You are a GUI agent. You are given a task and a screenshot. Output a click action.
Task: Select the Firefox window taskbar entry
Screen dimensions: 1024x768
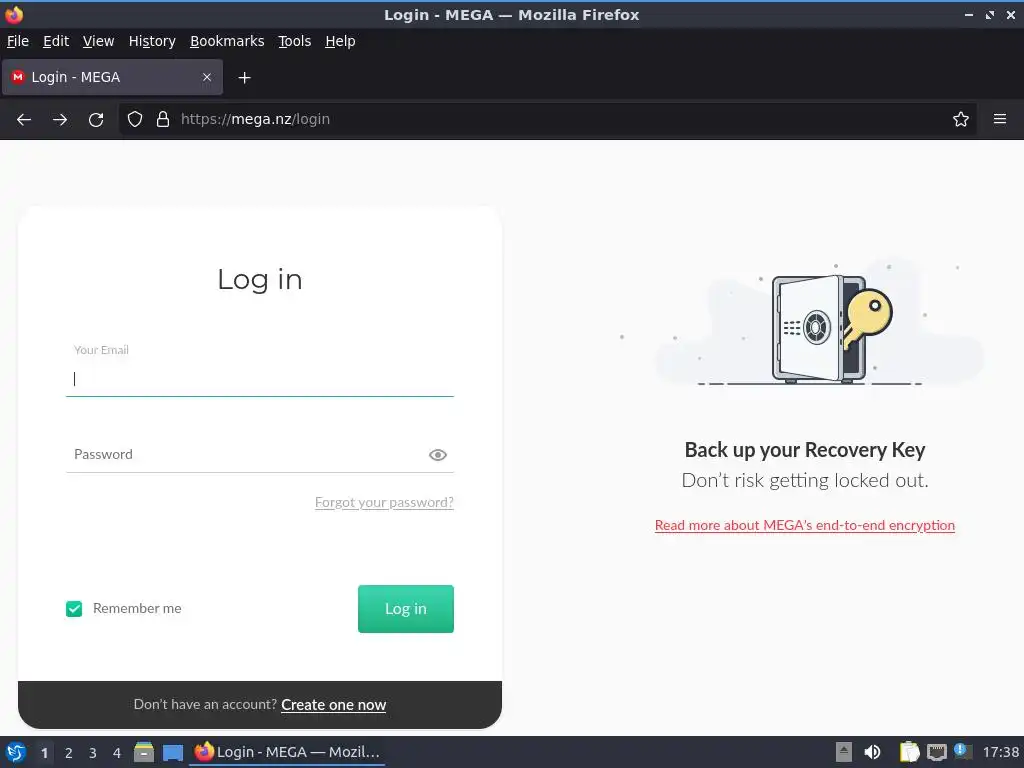pos(287,752)
